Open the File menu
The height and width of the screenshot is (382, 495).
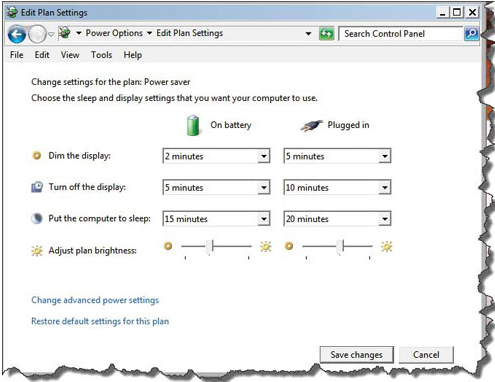[x=17, y=55]
